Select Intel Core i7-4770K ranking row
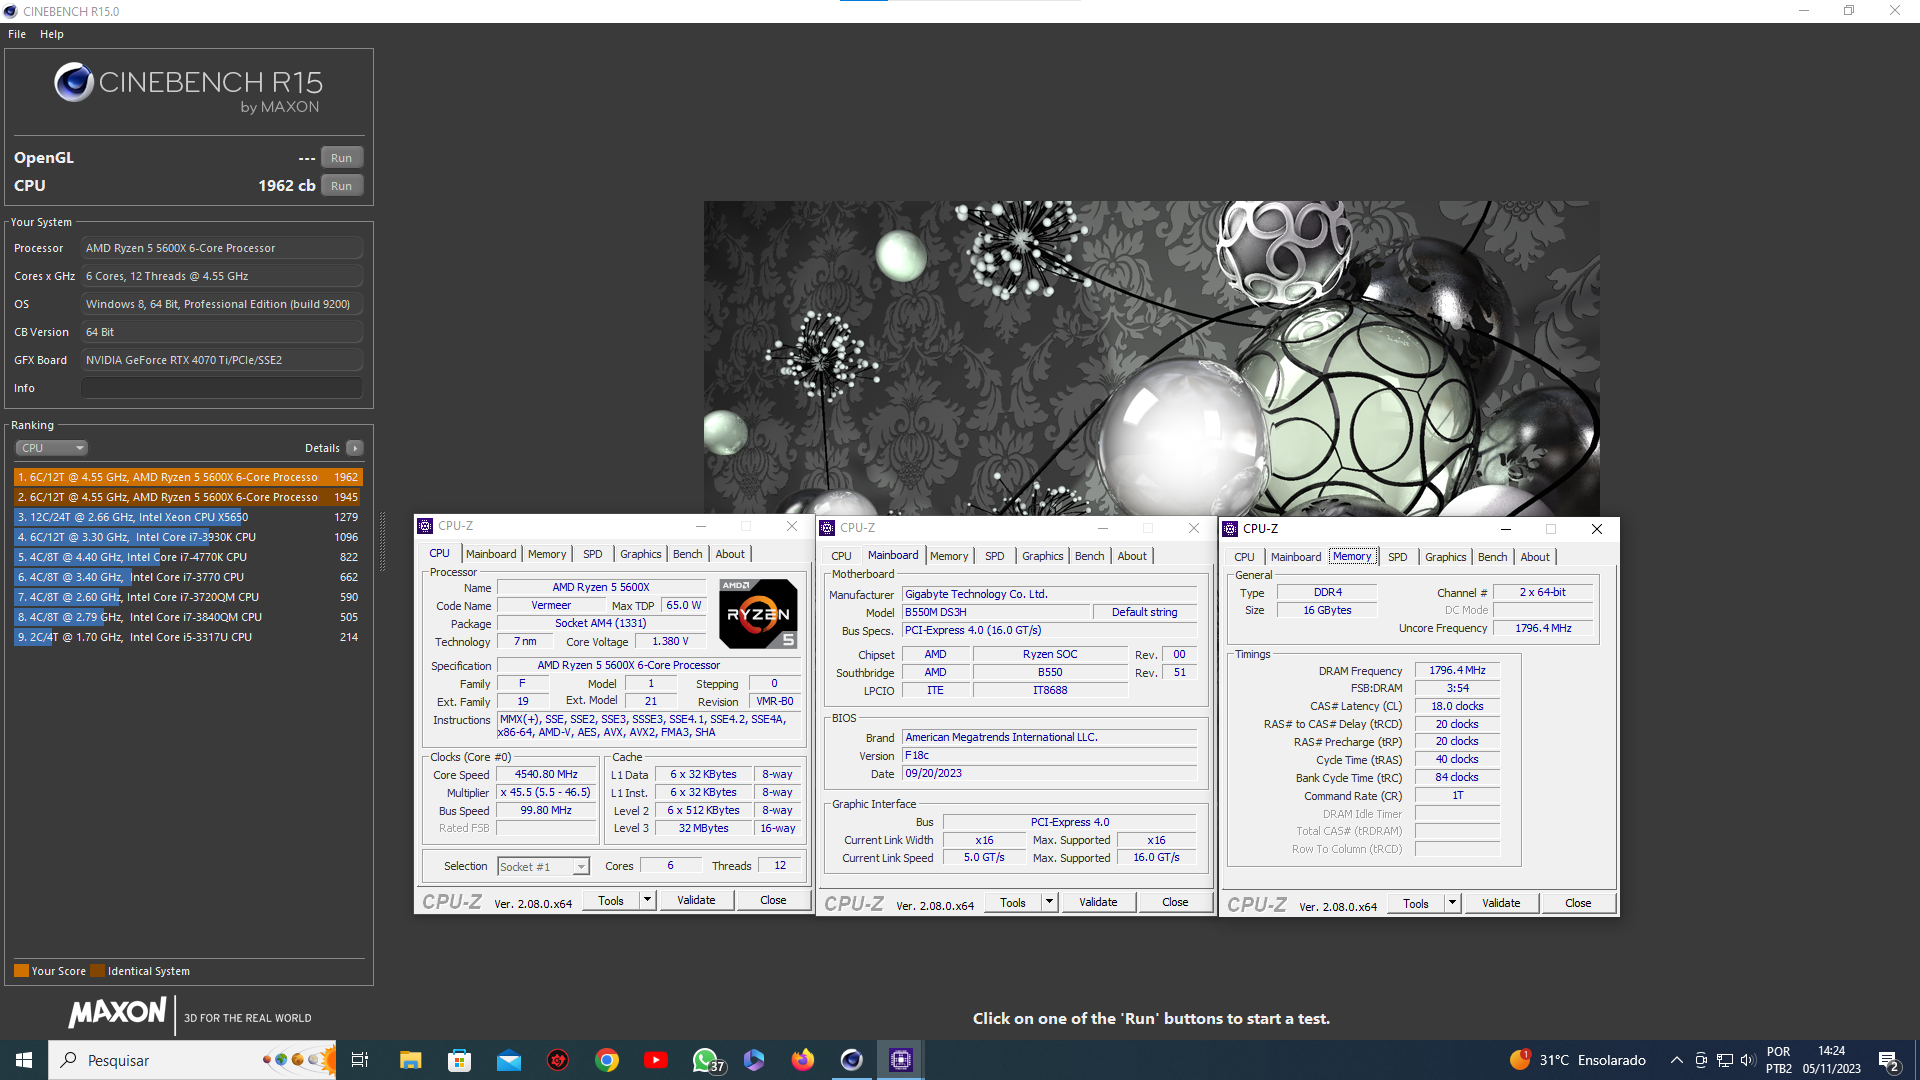 188,557
